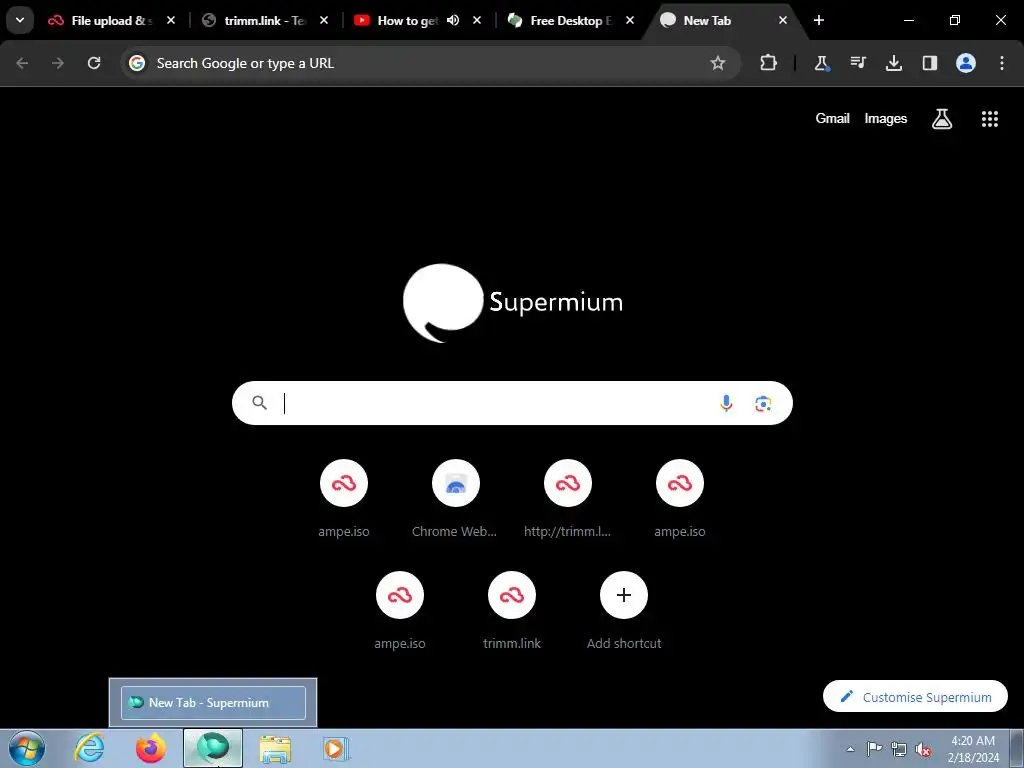This screenshot has width=1024, height=768.
Task: Reload the page
Action: (94, 63)
